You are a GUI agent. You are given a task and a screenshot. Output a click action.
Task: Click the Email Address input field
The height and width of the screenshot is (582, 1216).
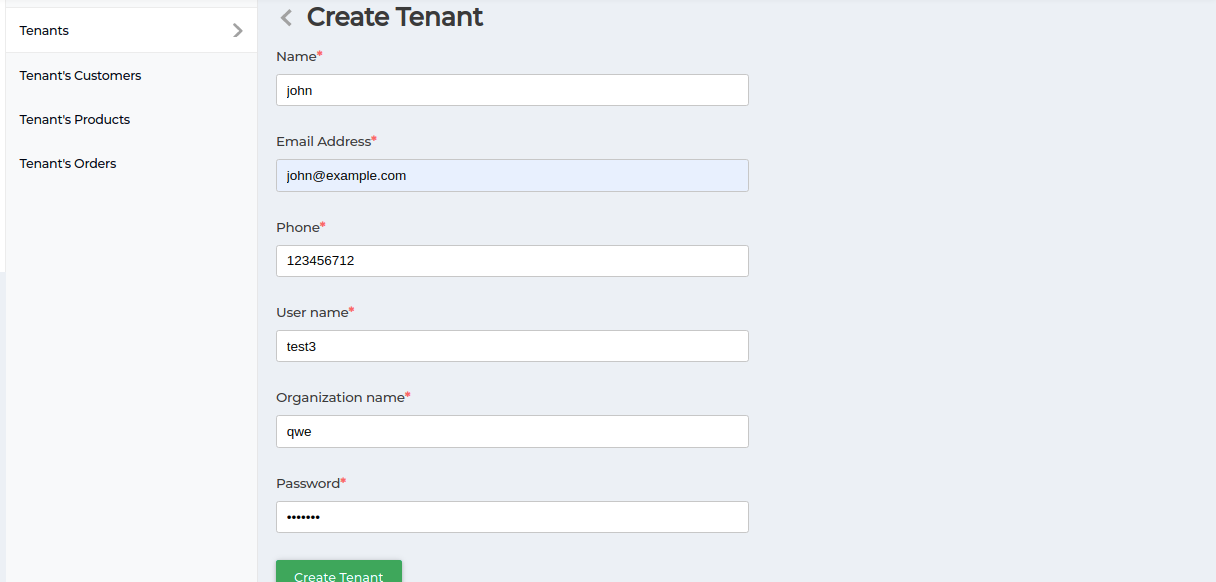tap(512, 175)
